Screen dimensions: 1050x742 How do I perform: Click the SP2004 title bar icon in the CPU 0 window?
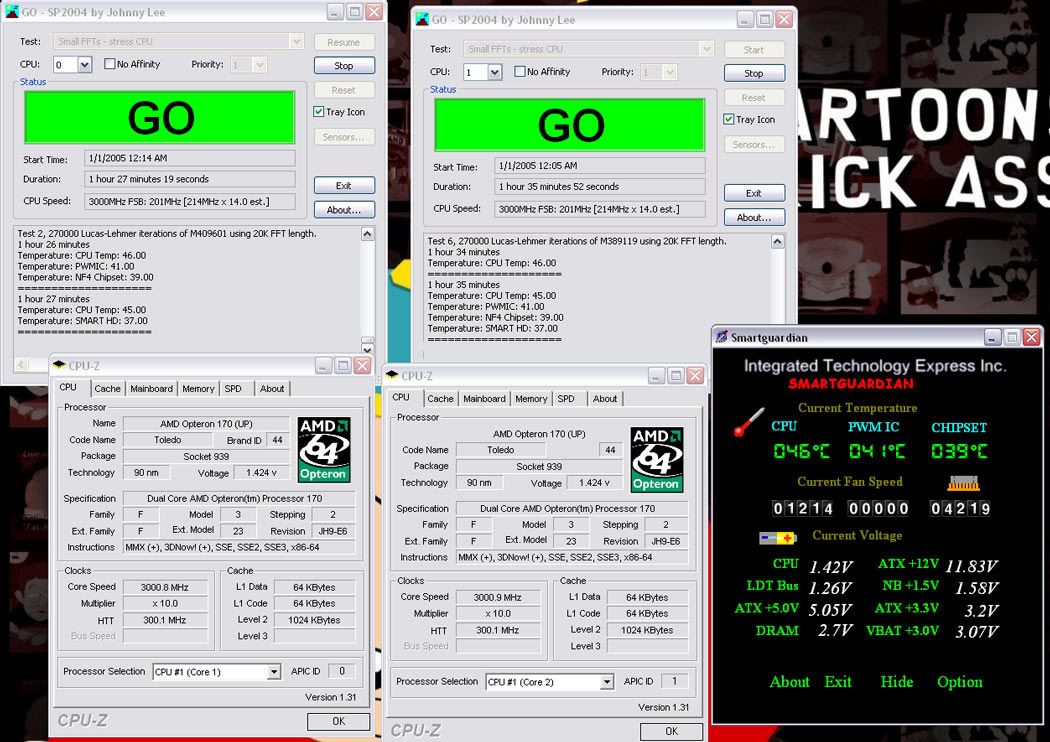[x=11, y=11]
